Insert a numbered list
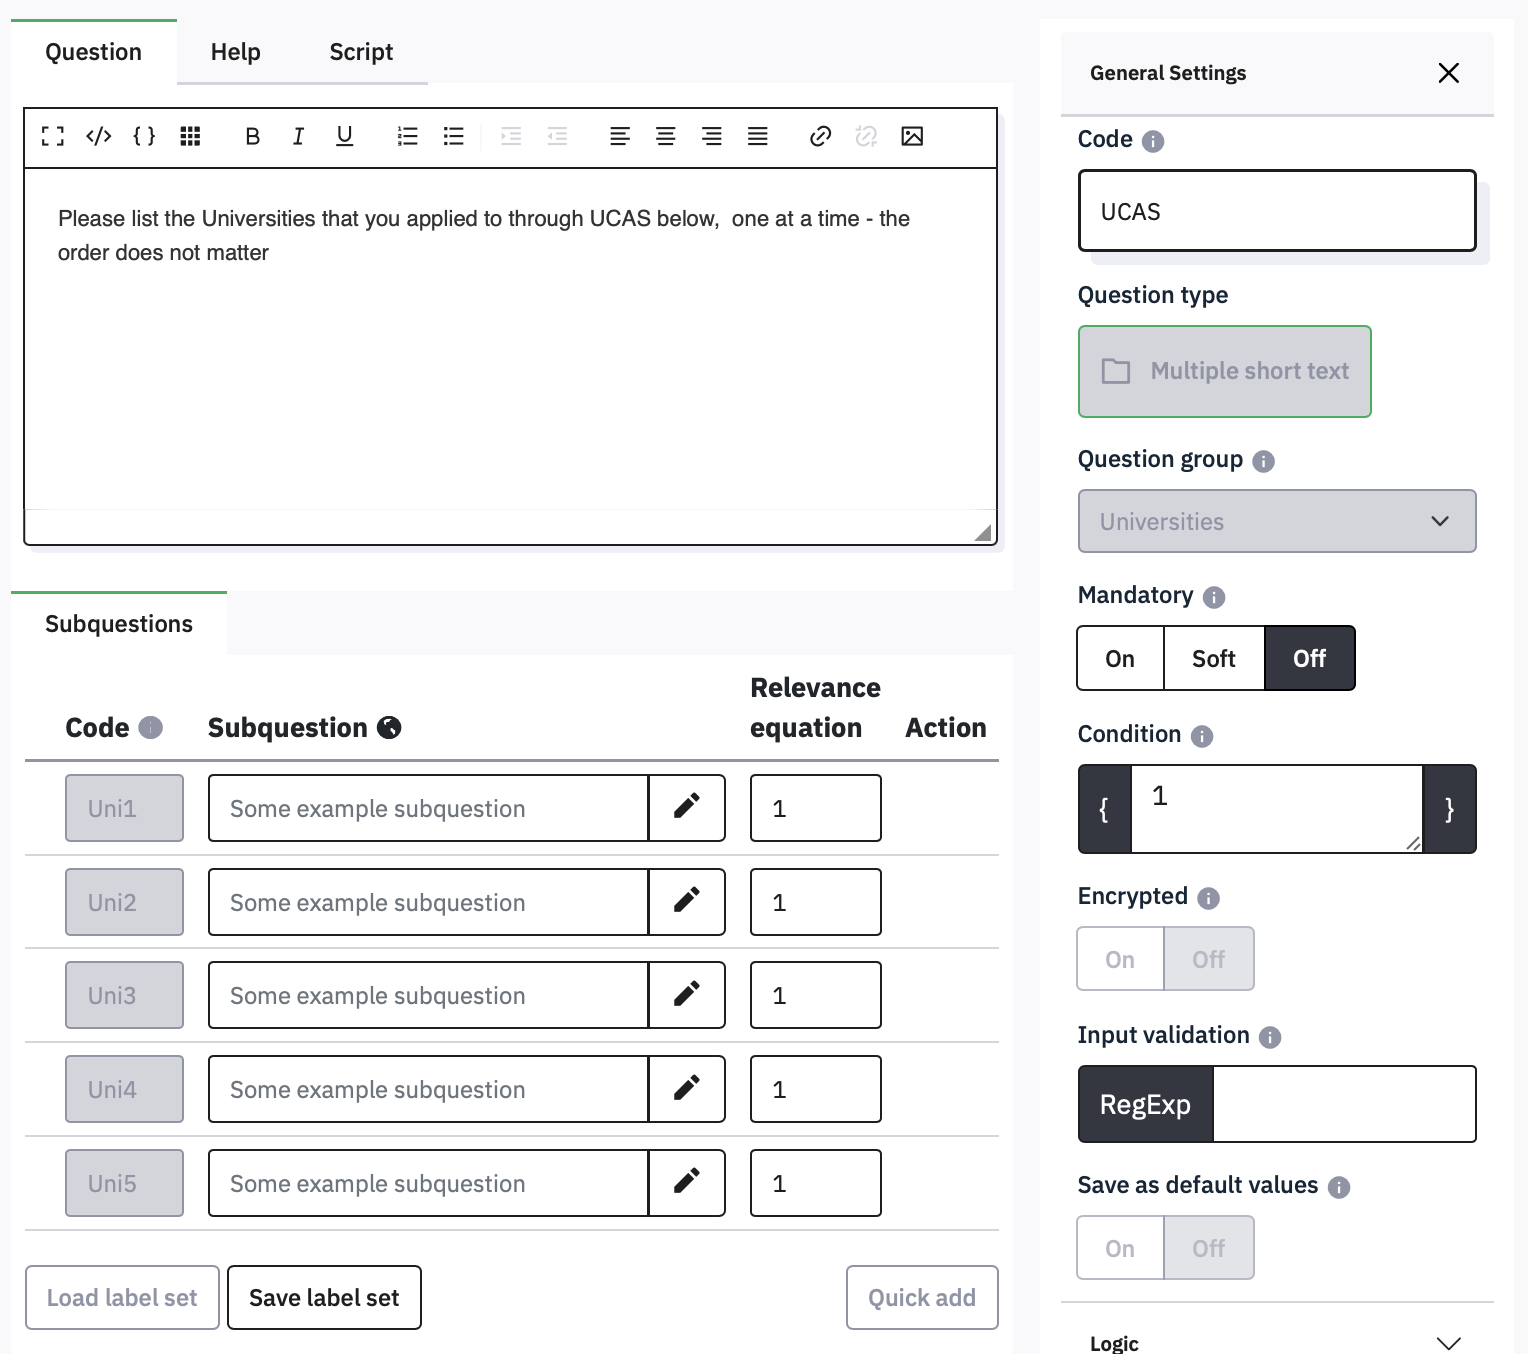The height and width of the screenshot is (1354, 1528). 407,136
